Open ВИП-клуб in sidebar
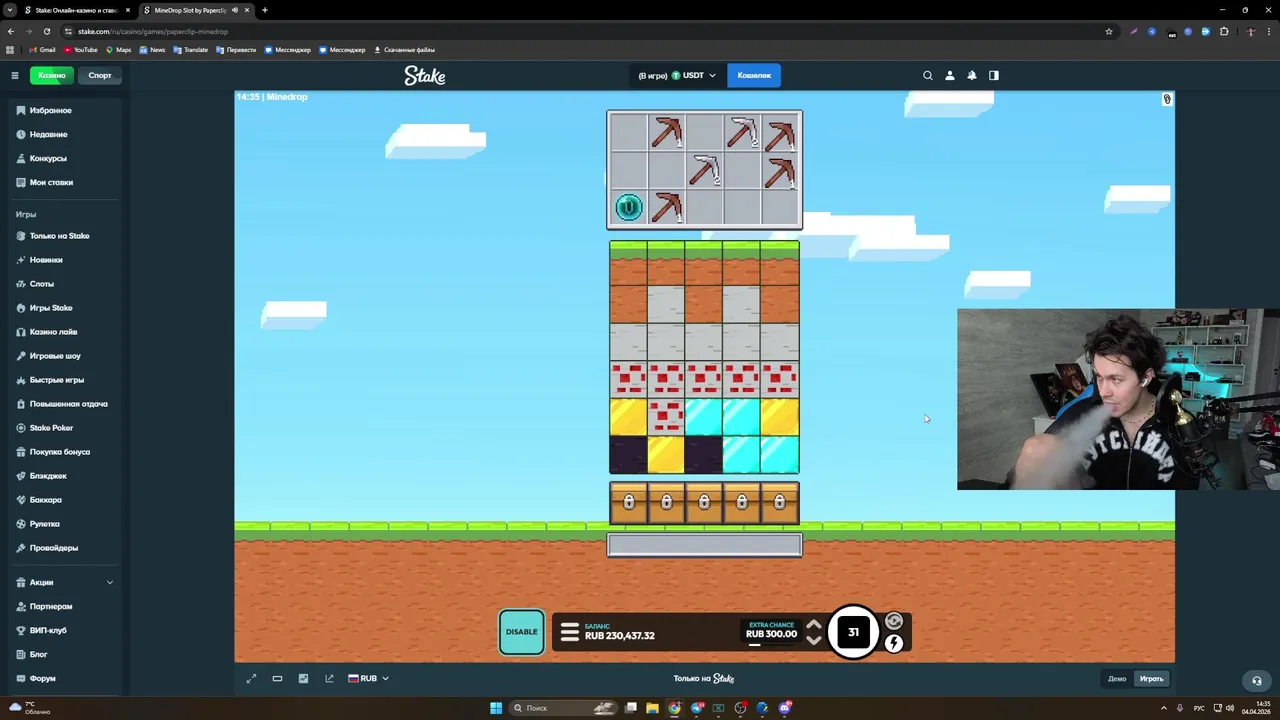The height and width of the screenshot is (720, 1280). [66, 630]
